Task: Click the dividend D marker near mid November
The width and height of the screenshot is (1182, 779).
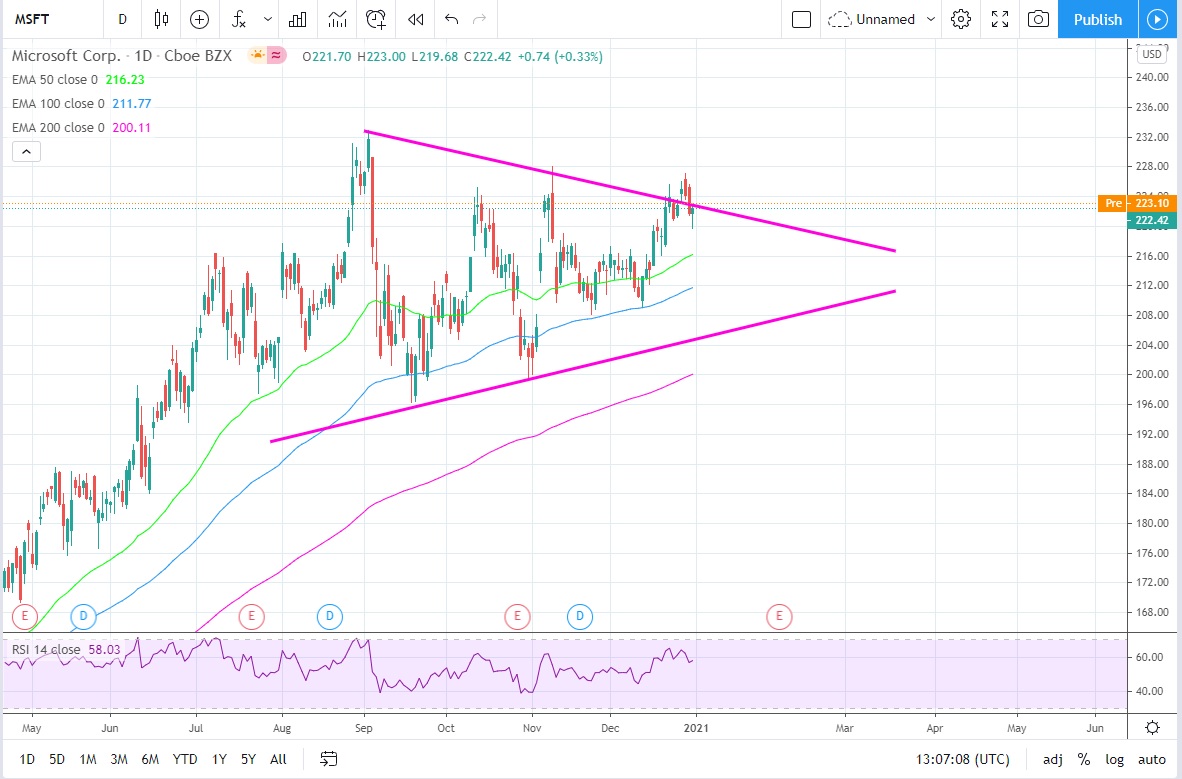Action: pyautogui.click(x=580, y=616)
